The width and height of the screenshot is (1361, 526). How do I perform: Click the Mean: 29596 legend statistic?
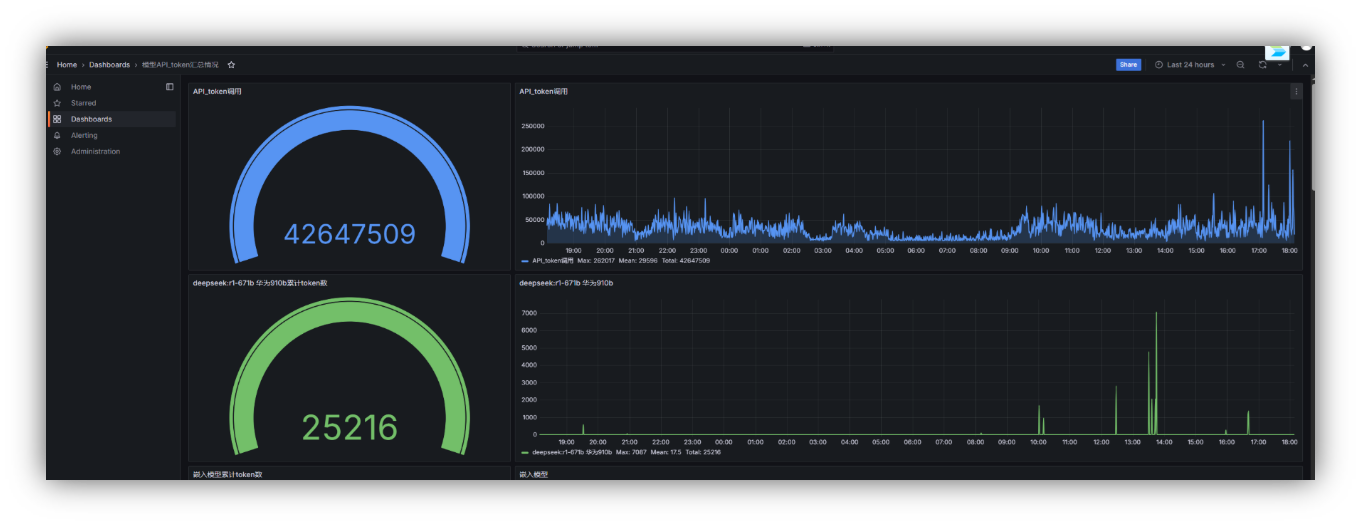[638, 260]
